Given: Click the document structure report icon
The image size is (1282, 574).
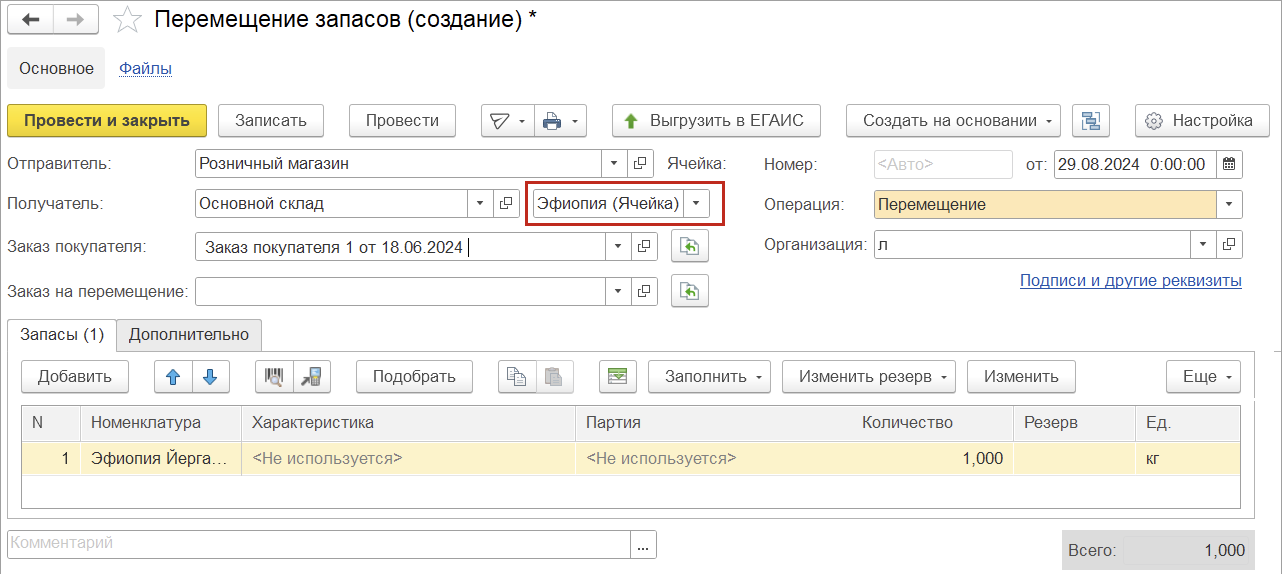Looking at the screenshot, I should point(1091,121).
